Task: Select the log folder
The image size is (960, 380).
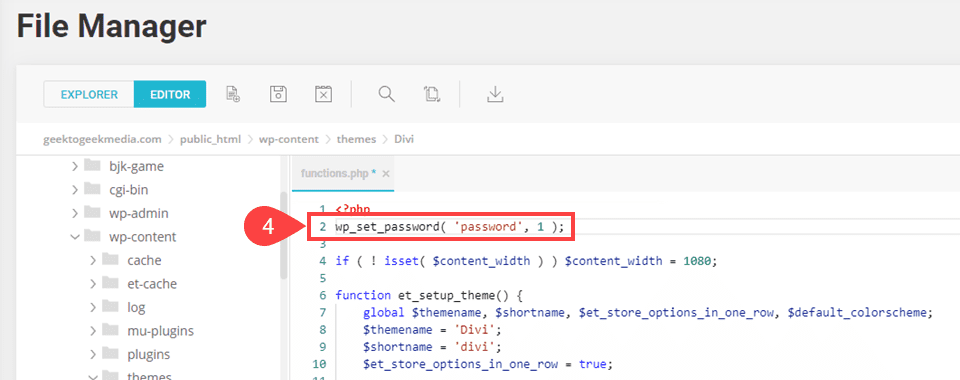Action: (136, 307)
